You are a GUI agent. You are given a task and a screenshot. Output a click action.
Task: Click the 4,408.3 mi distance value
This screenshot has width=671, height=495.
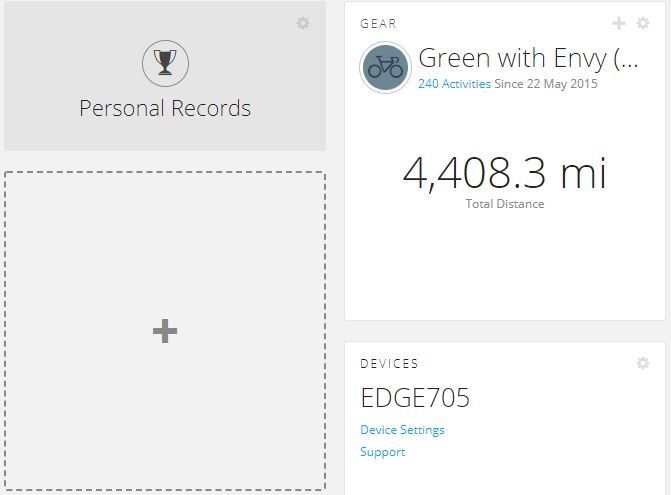(504, 173)
